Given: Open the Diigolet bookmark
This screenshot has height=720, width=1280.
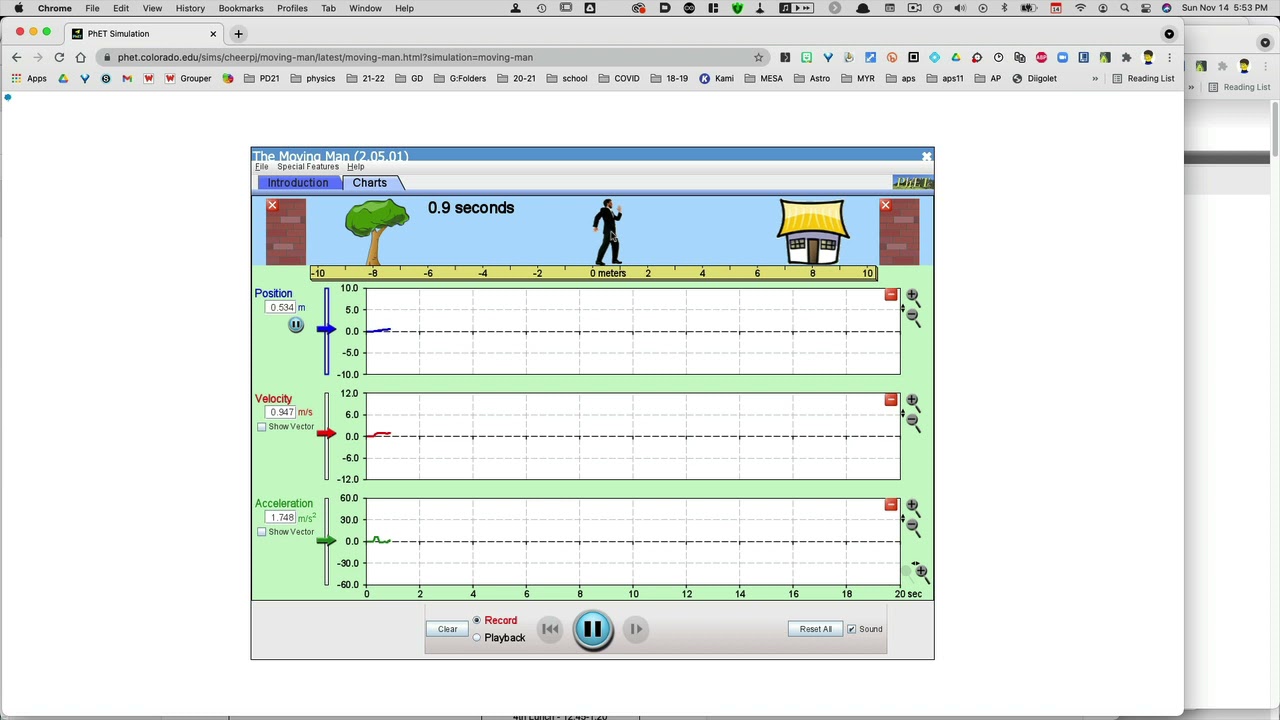Looking at the screenshot, I should point(1034,78).
